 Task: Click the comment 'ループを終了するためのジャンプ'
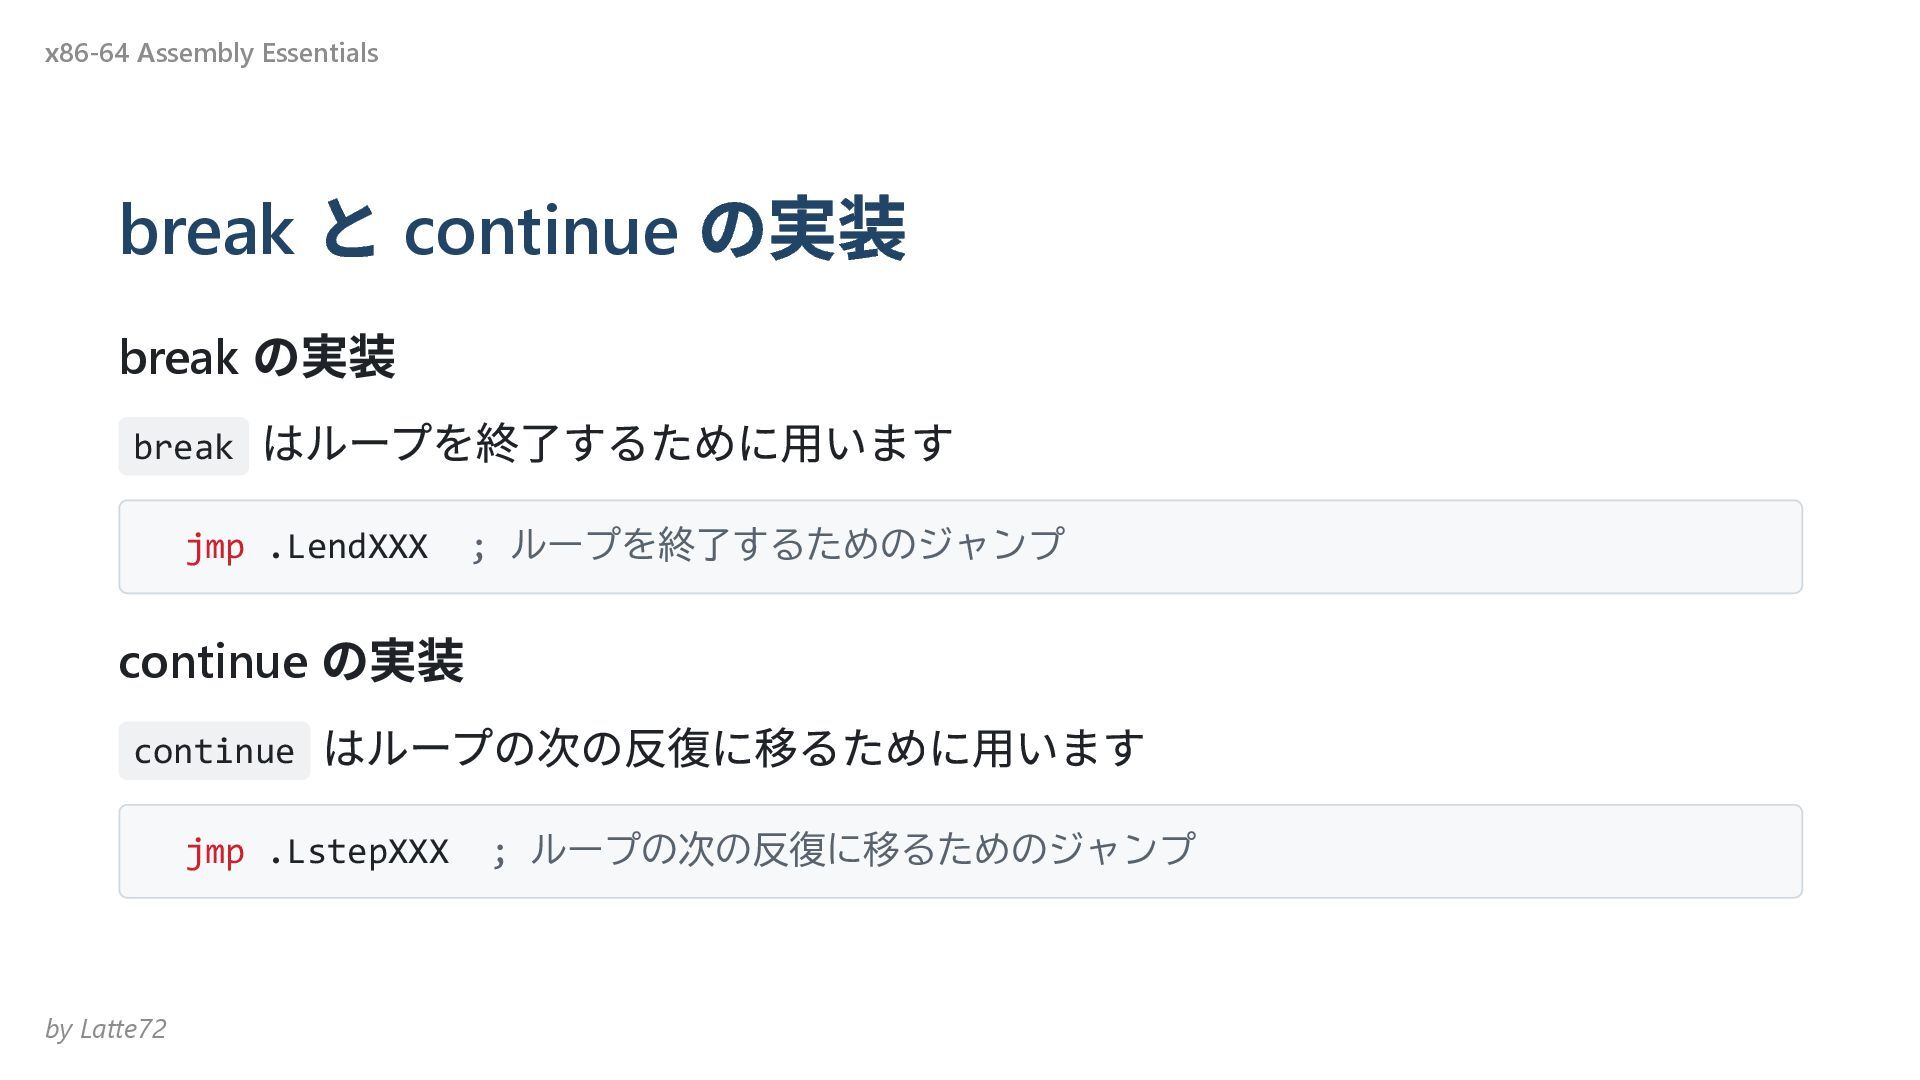pyautogui.click(x=787, y=544)
